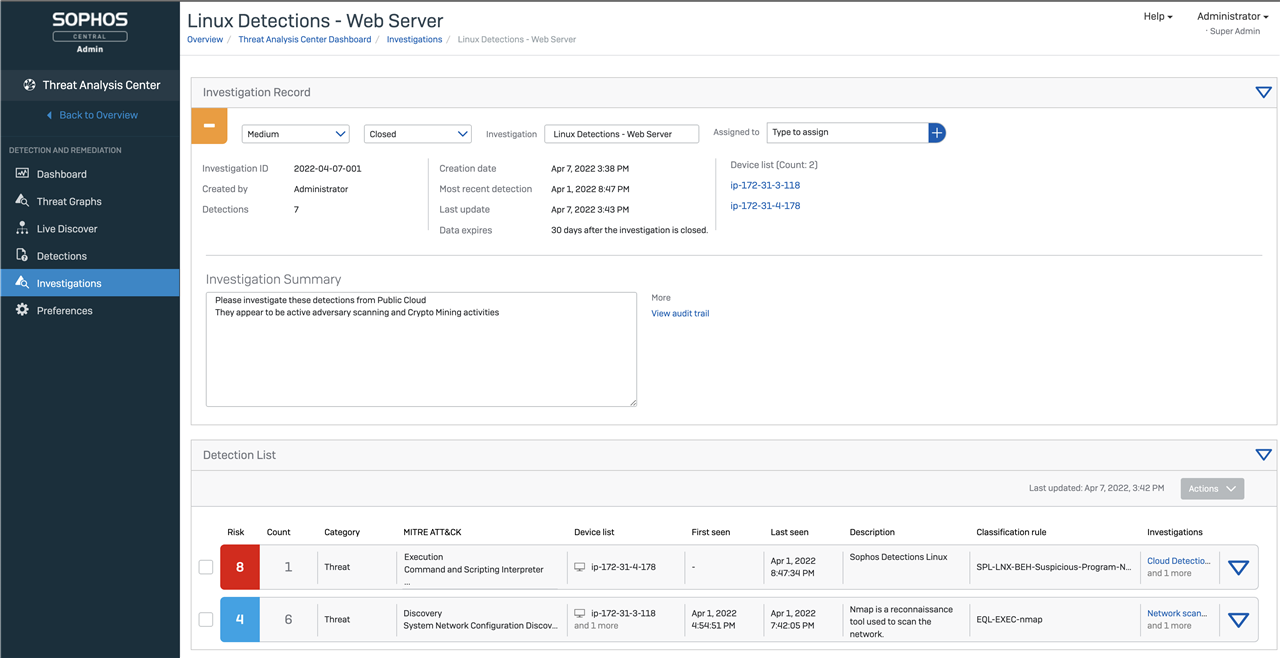Screen dimensions: 1280x658
Task: Open Dashboard in the sidebar
Action: [x=90, y=174]
